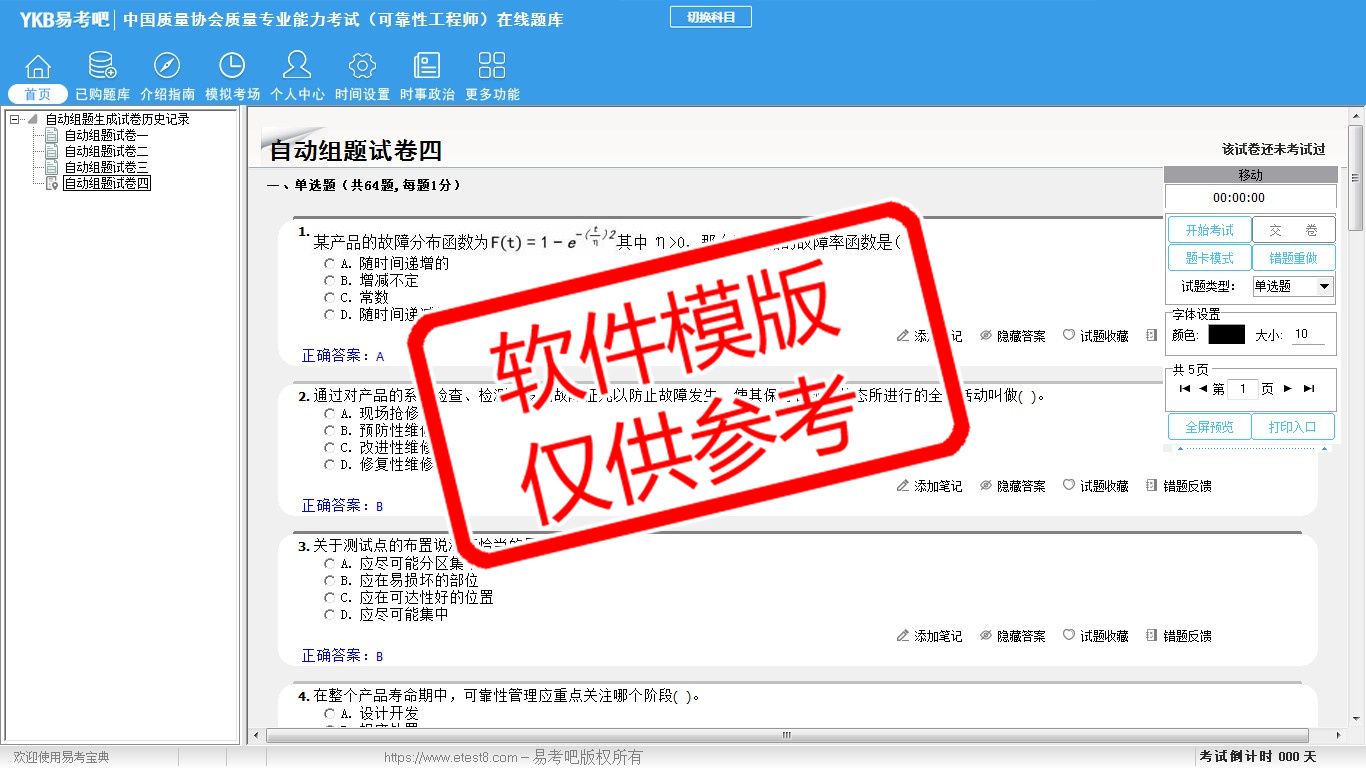Click font size field showing 10

pyautogui.click(x=1310, y=335)
